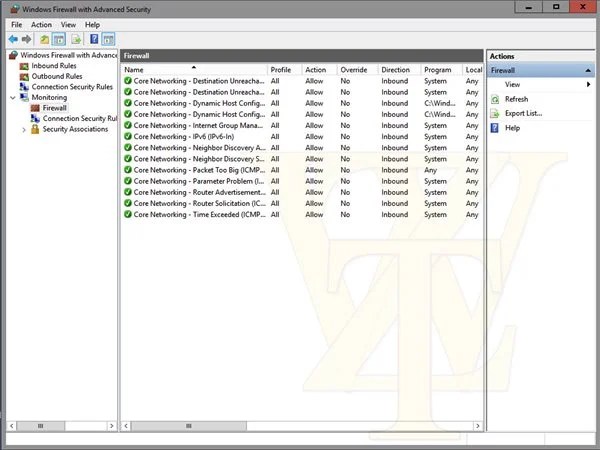Collapse the Firewall section in Actions pane
This screenshot has width=600, height=450.
(588, 70)
